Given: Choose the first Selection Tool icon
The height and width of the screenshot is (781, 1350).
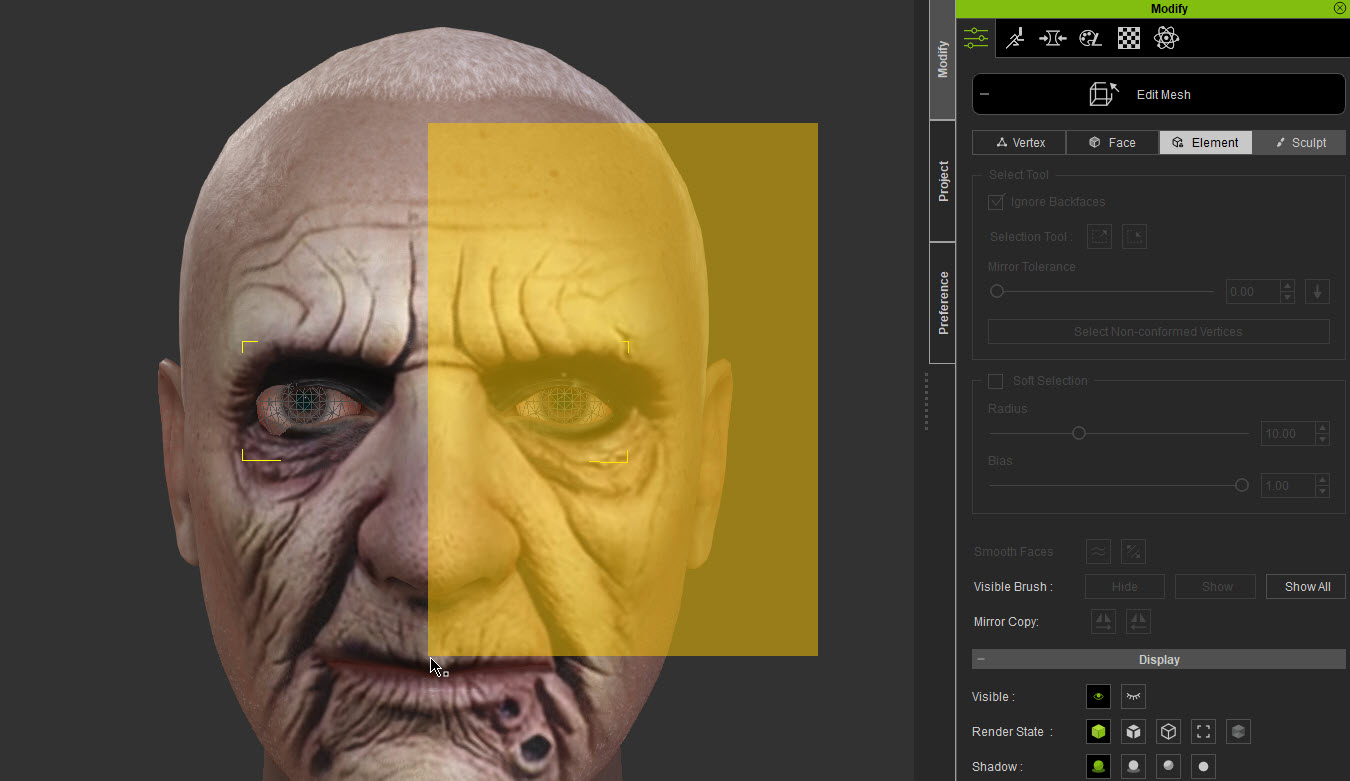Looking at the screenshot, I should [1099, 237].
